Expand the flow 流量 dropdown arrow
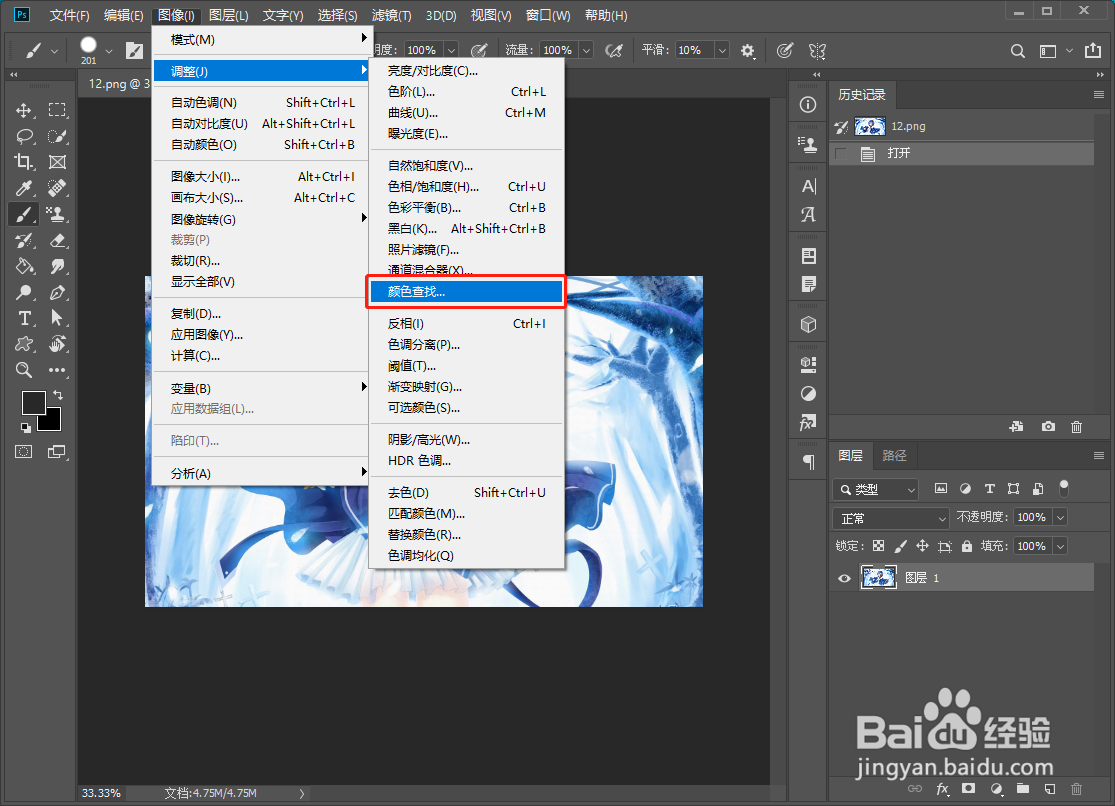The width and height of the screenshot is (1115, 806). pyautogui.click(x=586, y=50)
